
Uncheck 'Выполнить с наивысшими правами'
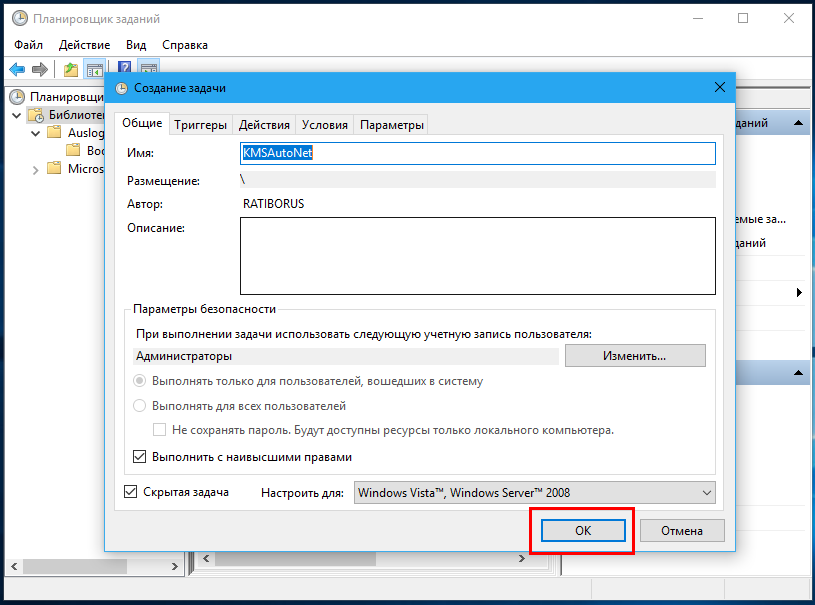point(139,457)
